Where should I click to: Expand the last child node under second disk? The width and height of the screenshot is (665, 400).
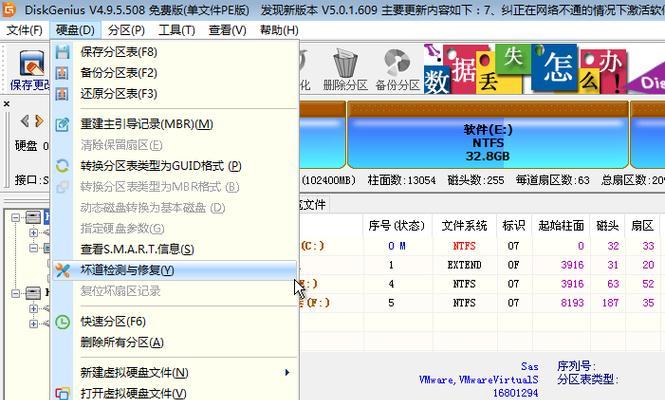tap(33, 324)
